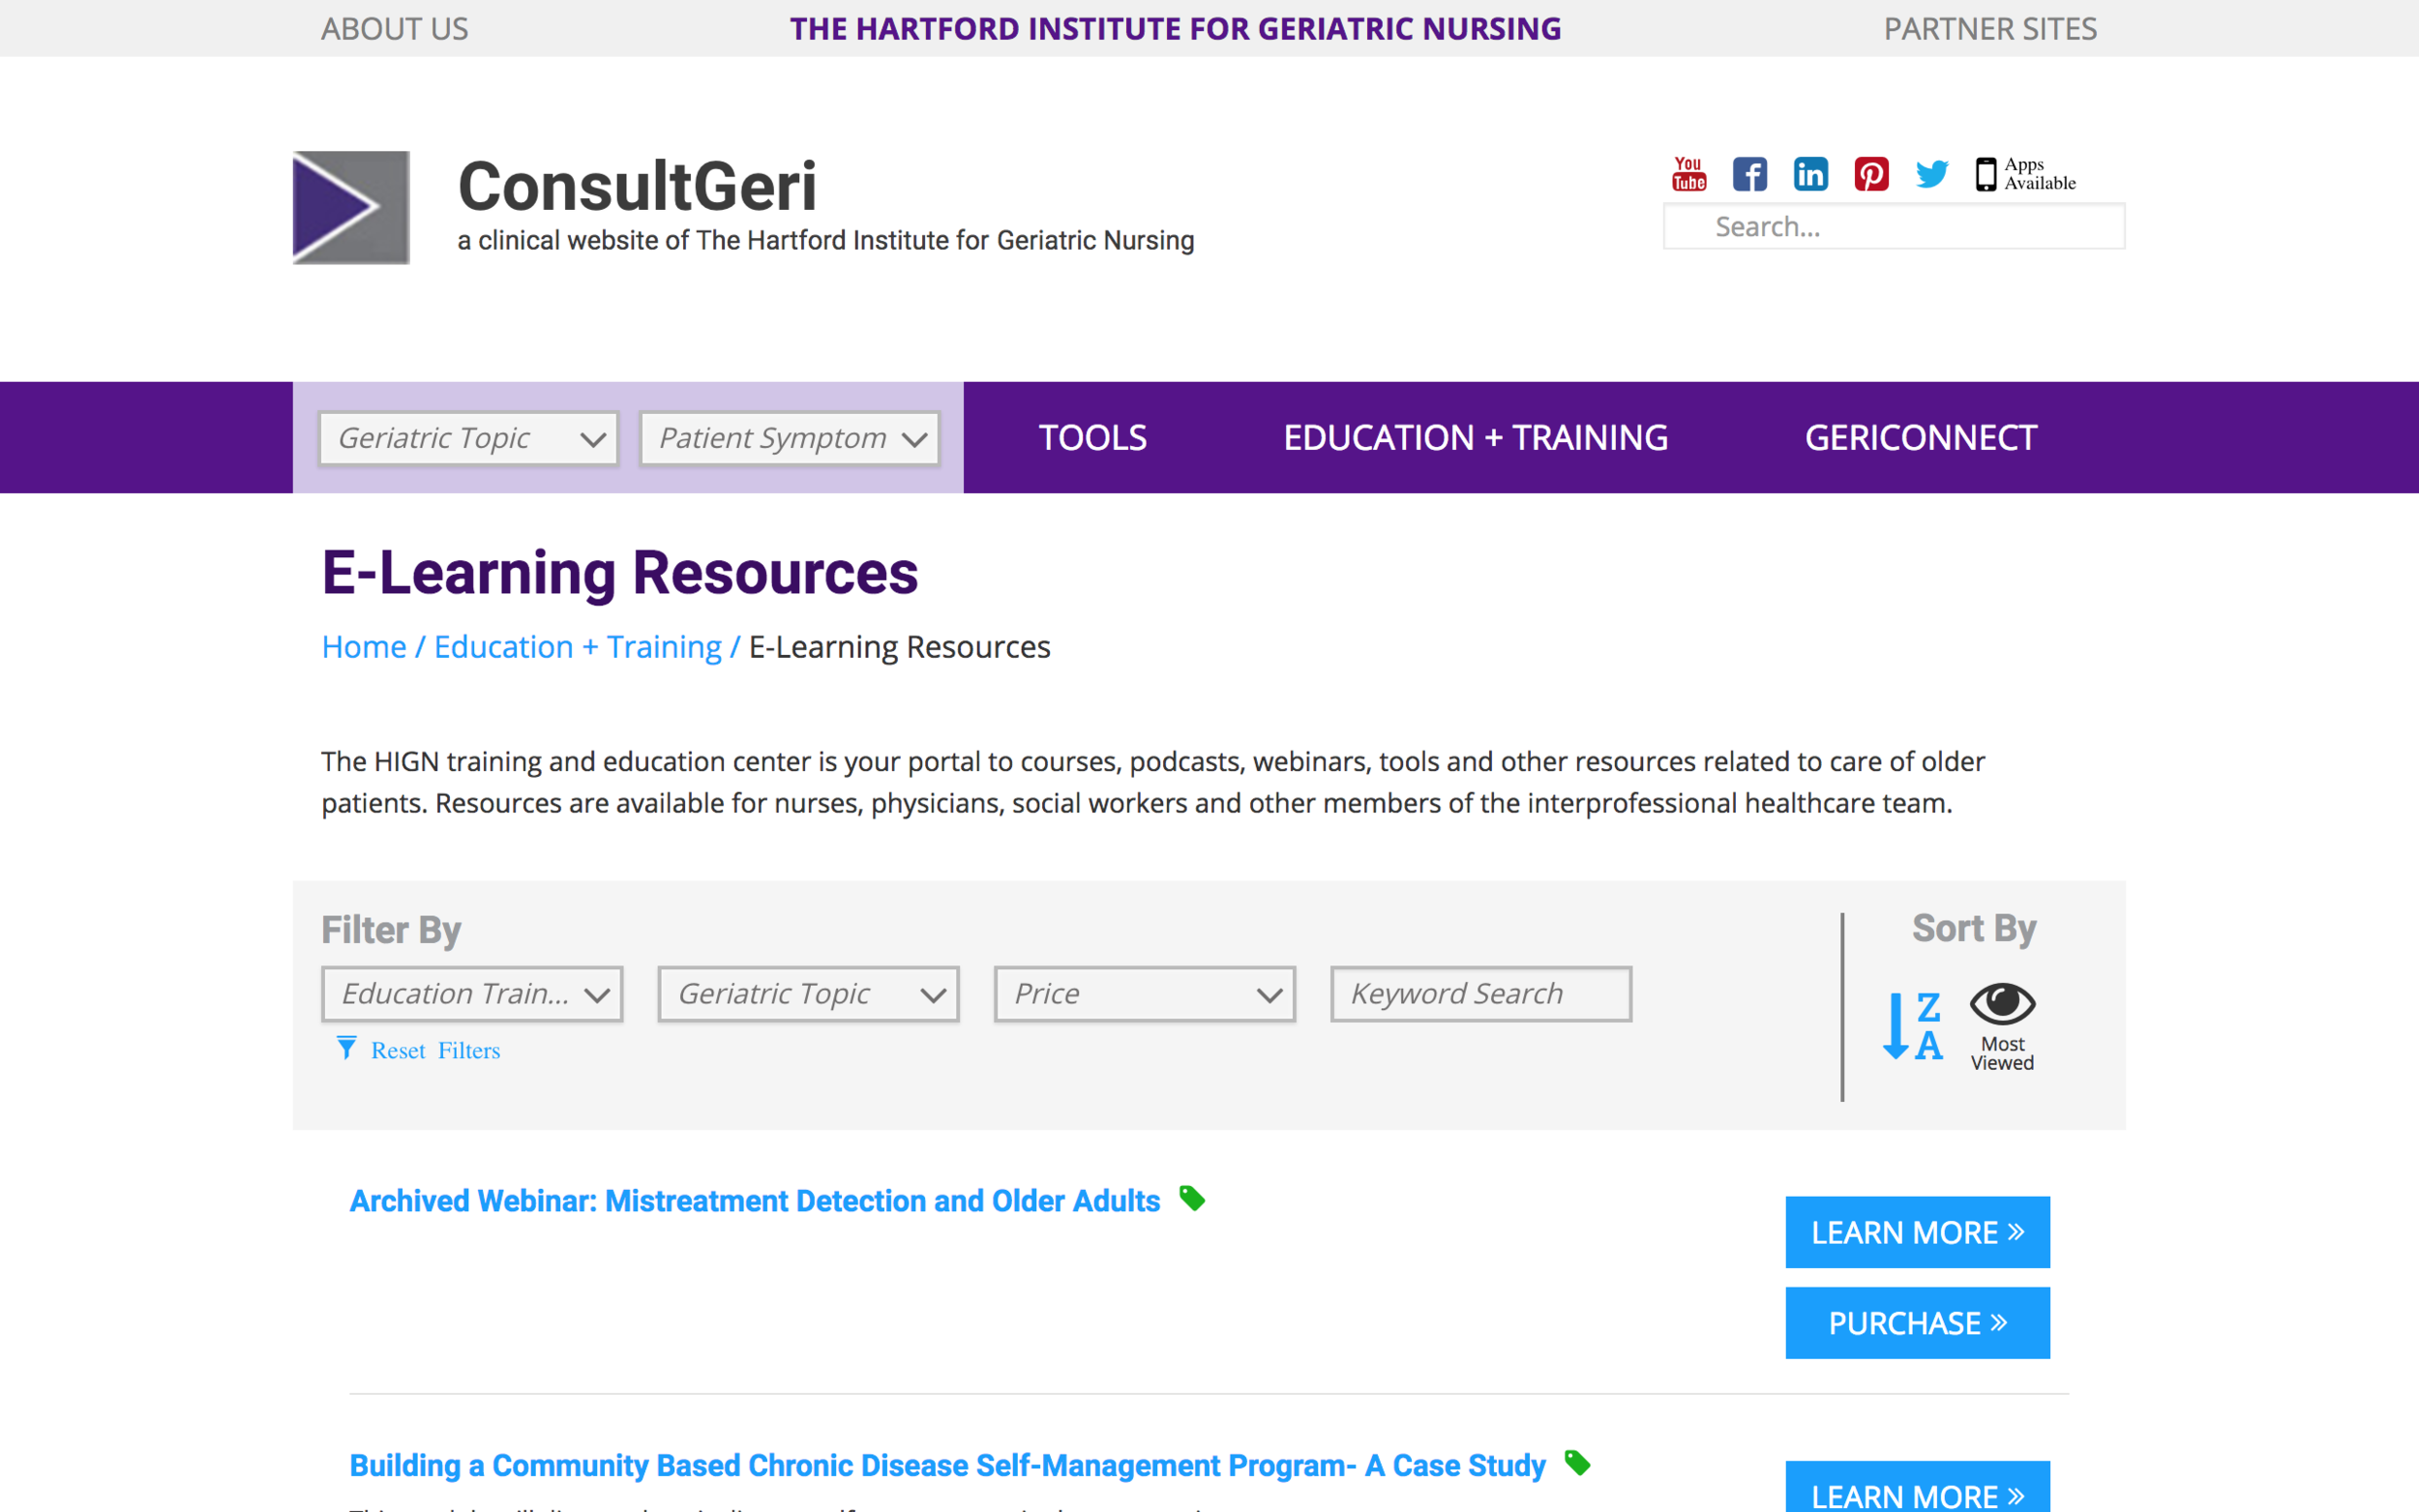Viewport: 2419px width, 1512px height.
Task: Click the site Search field
Action: (x=1894, y=227)
